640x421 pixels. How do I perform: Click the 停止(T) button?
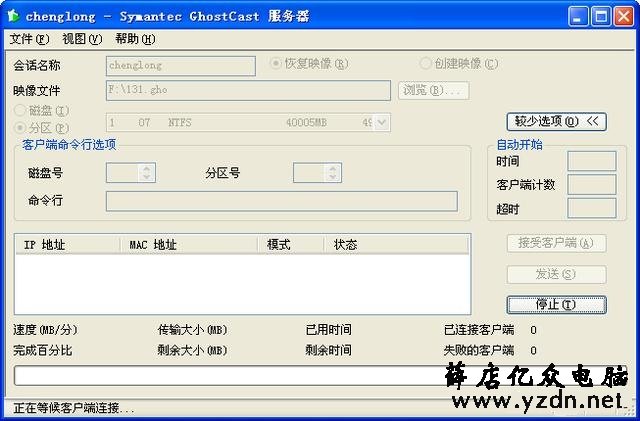pyautogui.click(x=556, y=305)
